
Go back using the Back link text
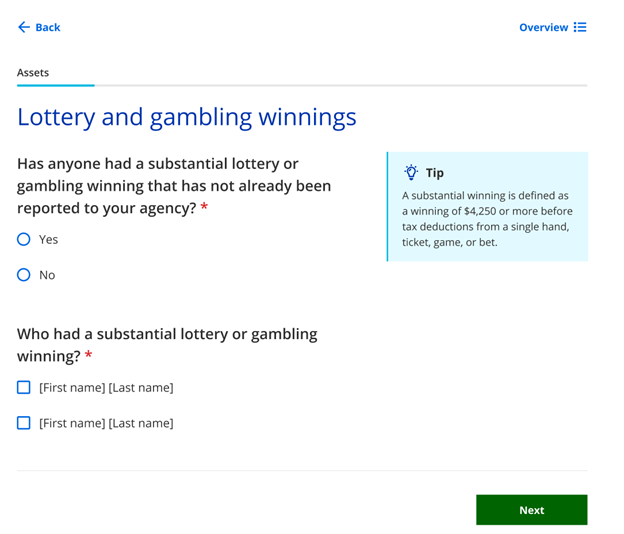pos(48,27)
